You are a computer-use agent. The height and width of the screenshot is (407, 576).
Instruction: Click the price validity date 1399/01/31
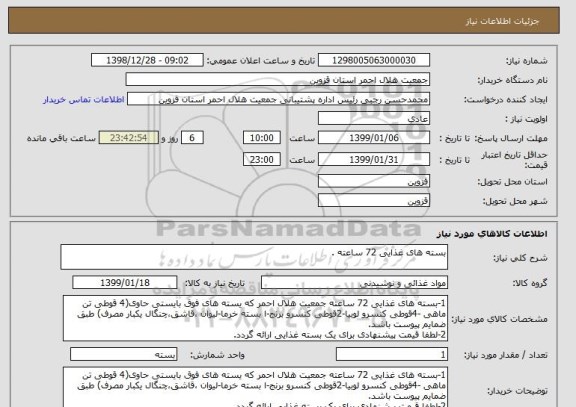click(374, 159)
